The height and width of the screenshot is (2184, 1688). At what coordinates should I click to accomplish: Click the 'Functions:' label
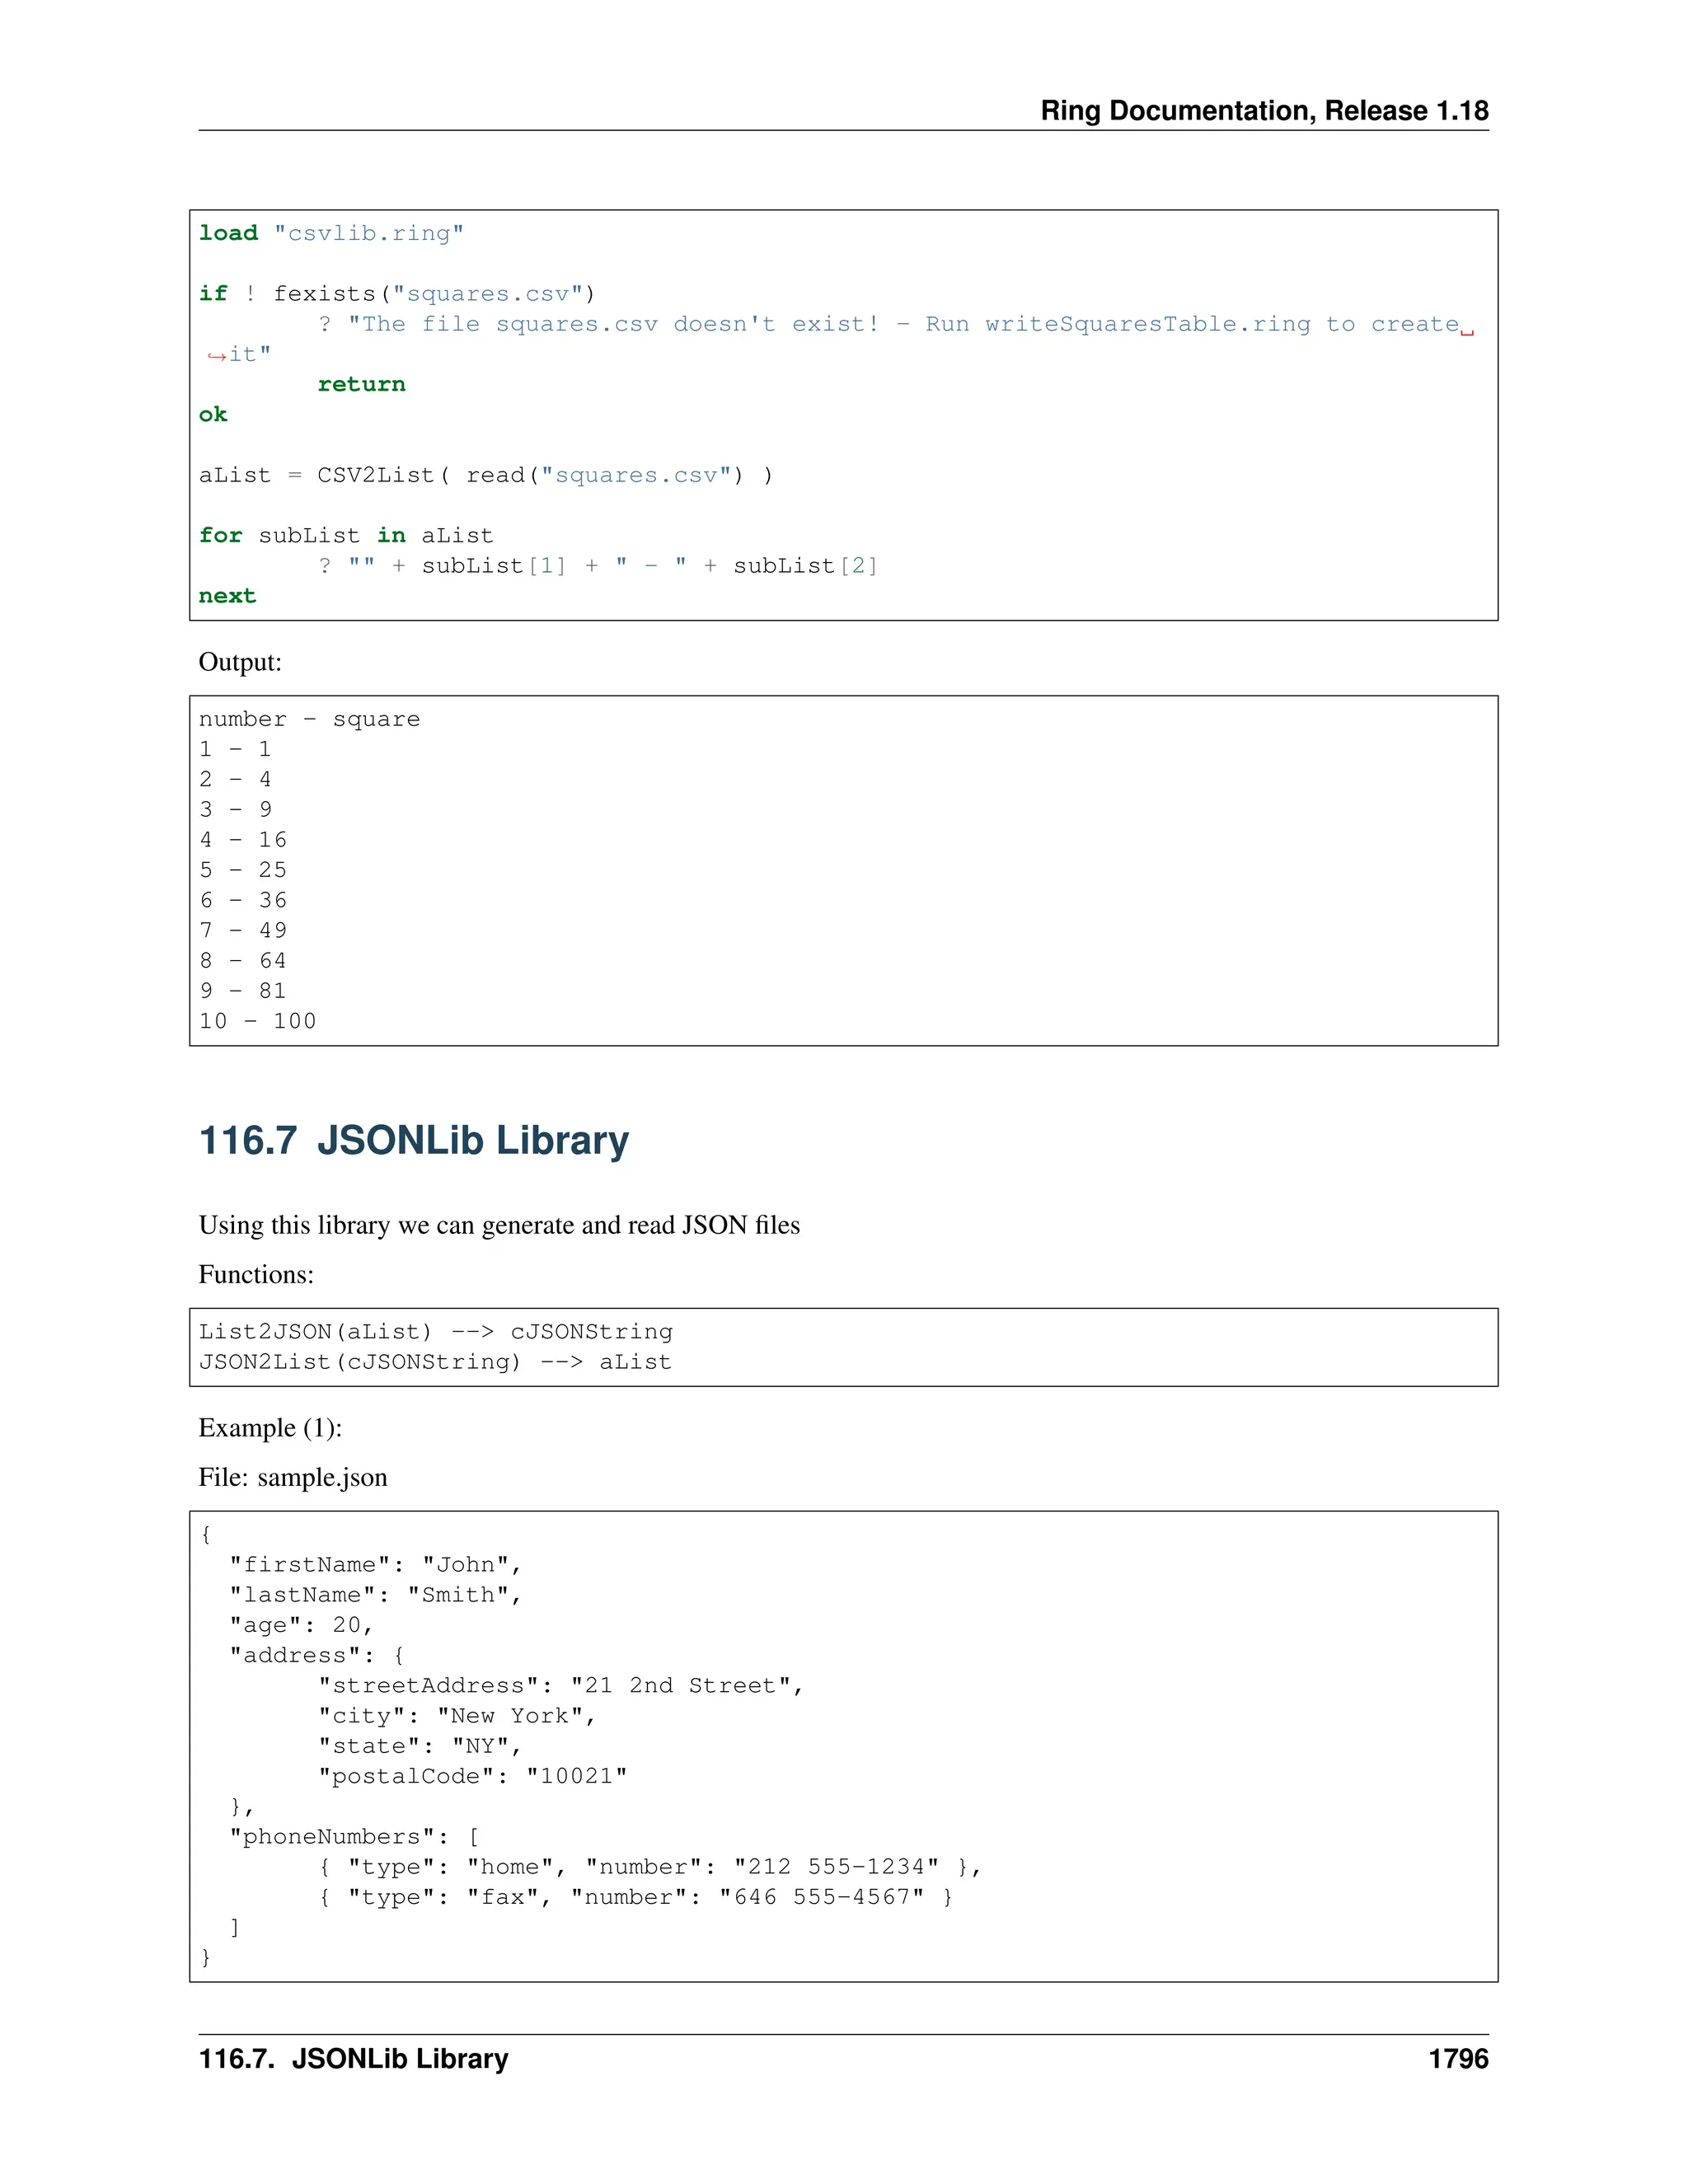click(x=256, y=1274)
